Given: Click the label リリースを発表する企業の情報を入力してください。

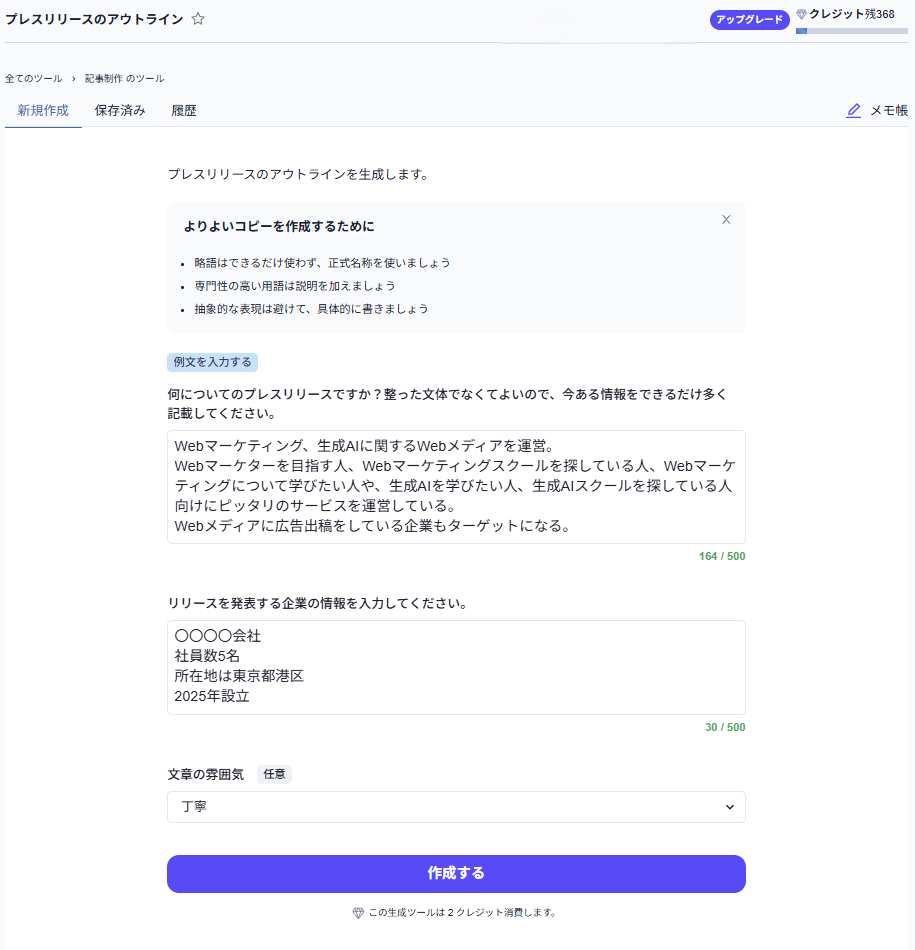Looking at the screenshot, I should [318, 603].
